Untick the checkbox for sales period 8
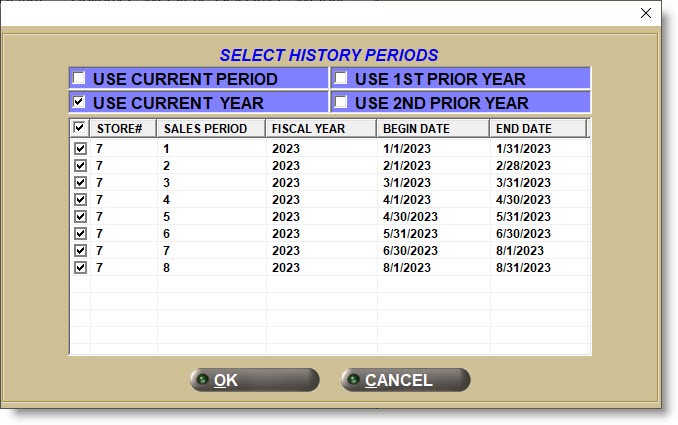The height and width of the screenshot is (425, 678). [x=80, y=267]
